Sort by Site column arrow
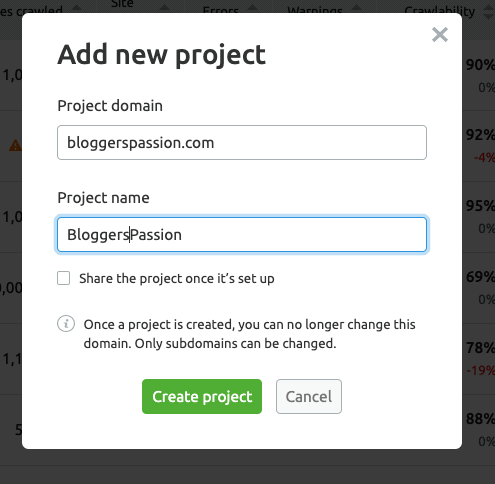 point(164,8)
